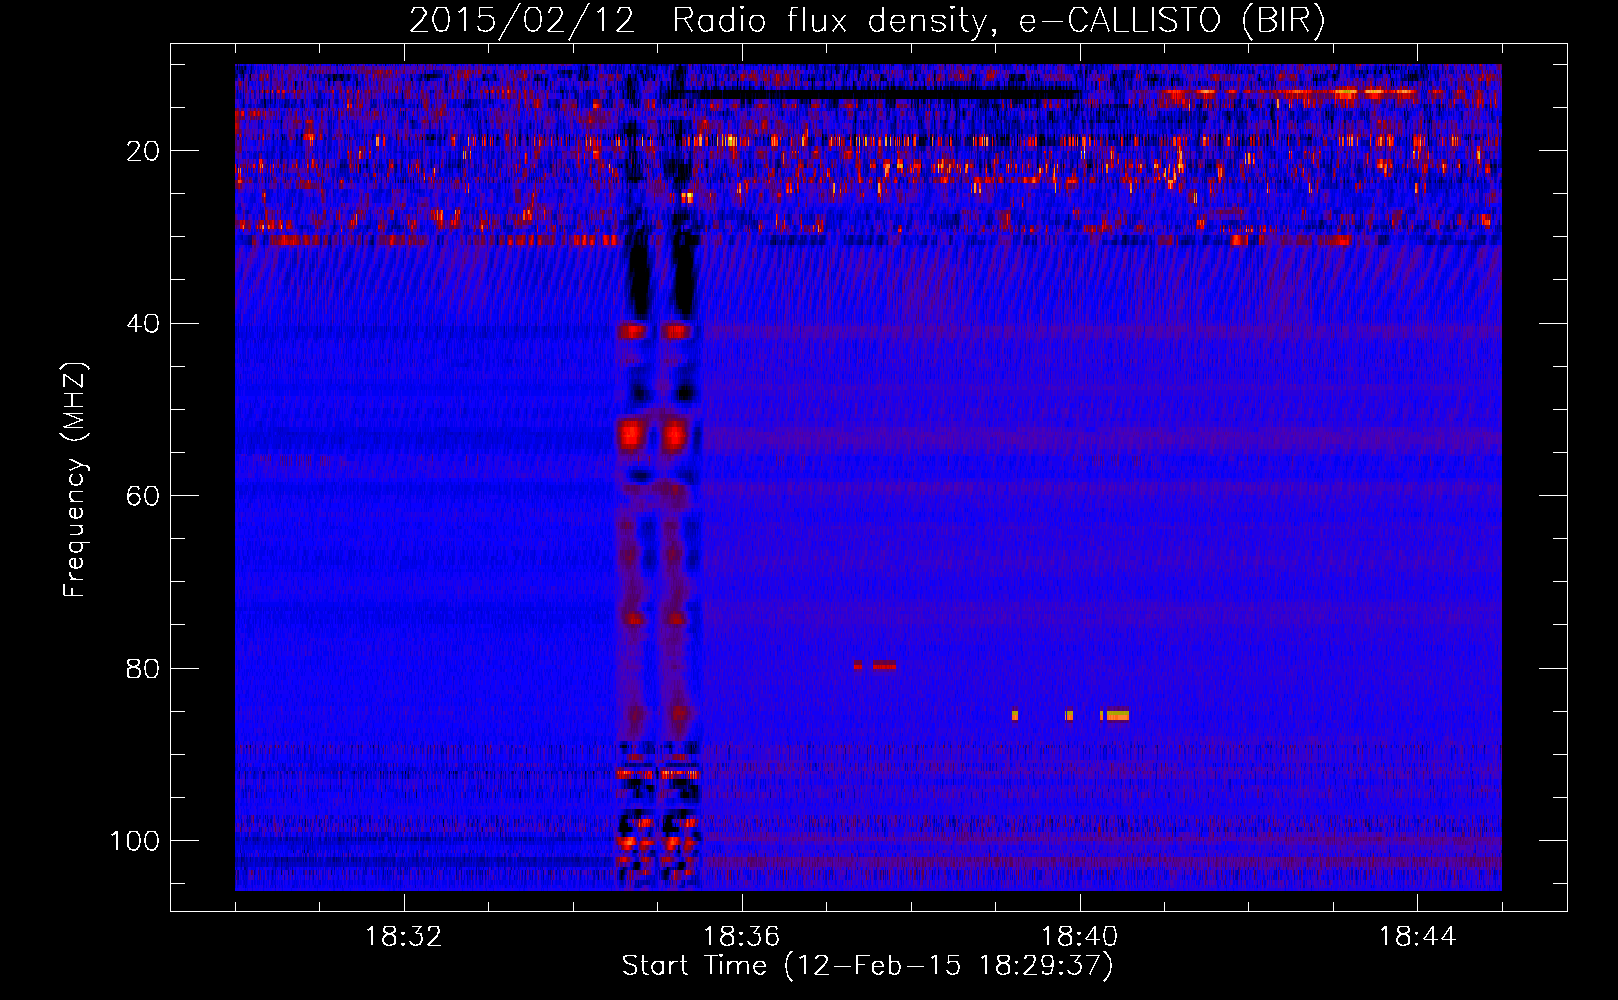Click the 18:44 time tick label
The image size is (1618, 1000).
click(x=1418, y=937)
